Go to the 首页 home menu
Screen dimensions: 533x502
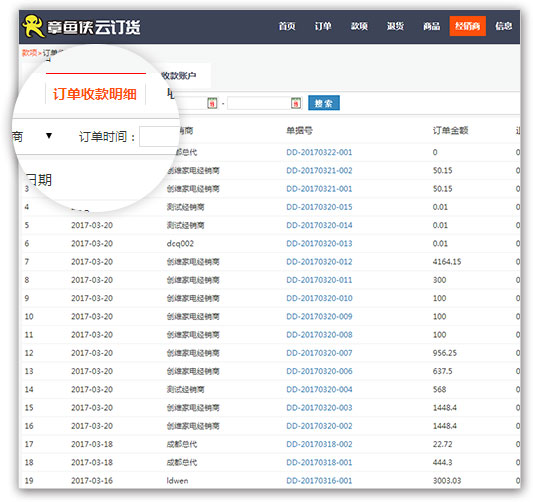(x=287, y=26)
